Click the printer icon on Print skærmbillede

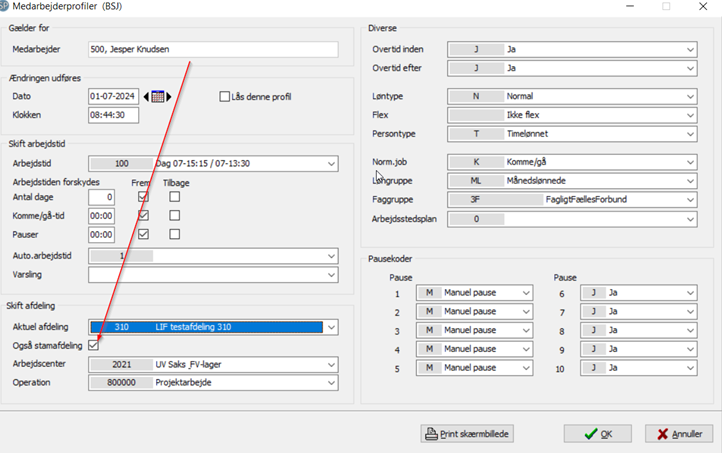tap(432, 434)
